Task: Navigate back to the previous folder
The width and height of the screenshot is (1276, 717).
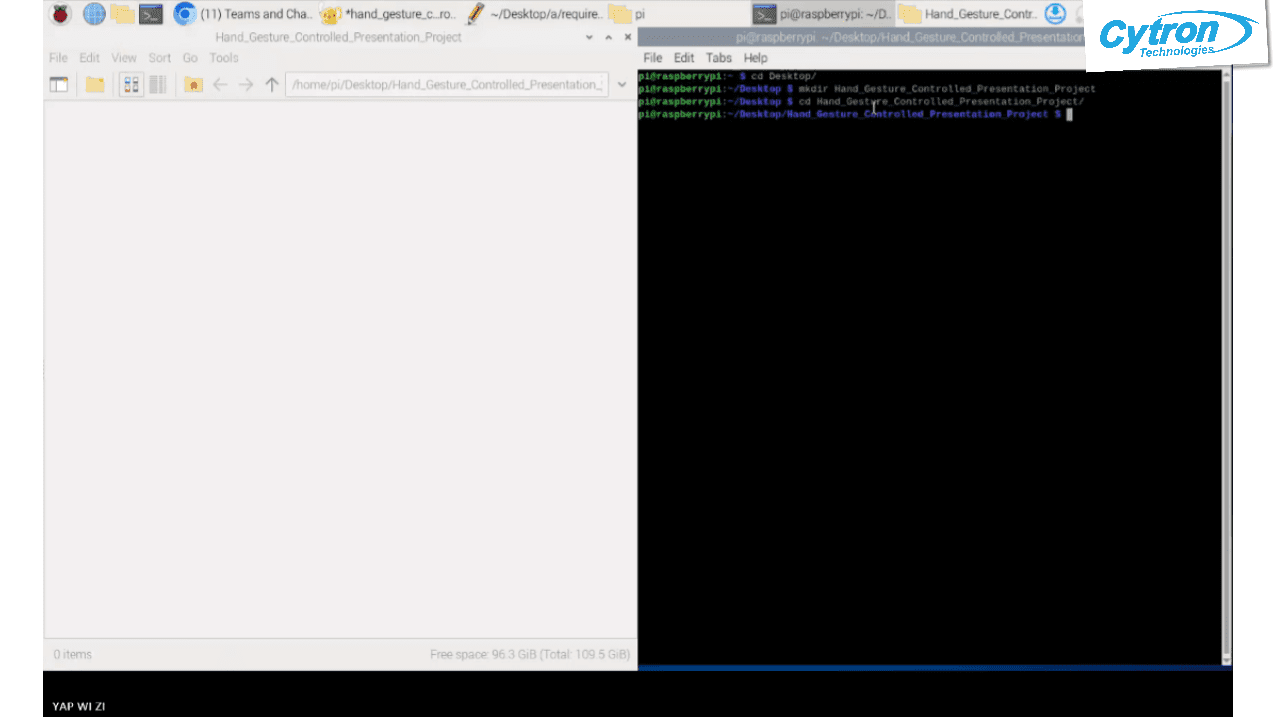Action: click(x=220, y=85)
